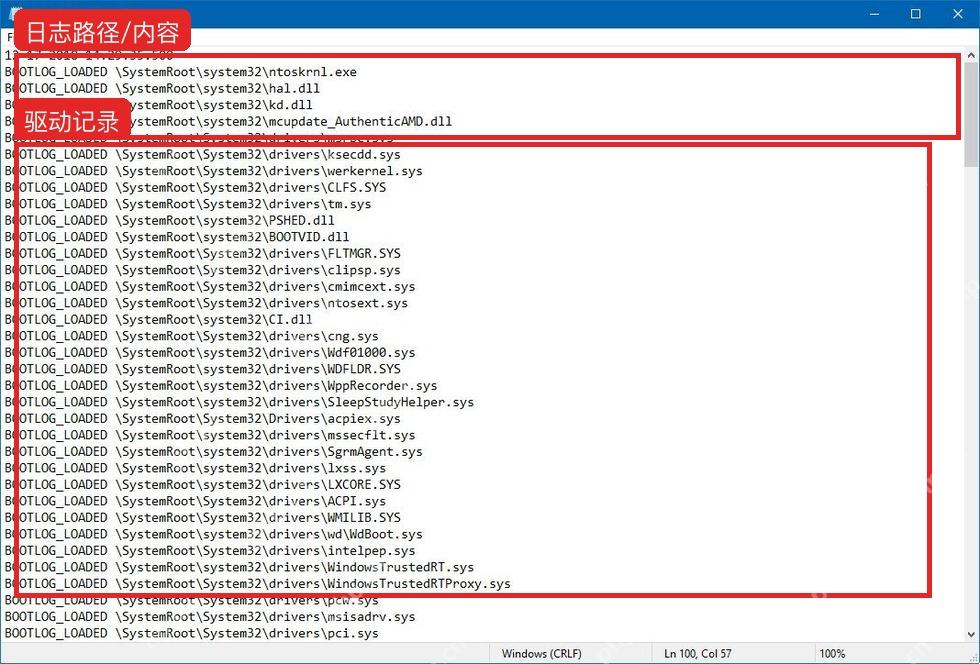Click the line ending with werkernel.sys
This screenshot has width=980, height=664.
pyautogui.click(x=213, y=171)
